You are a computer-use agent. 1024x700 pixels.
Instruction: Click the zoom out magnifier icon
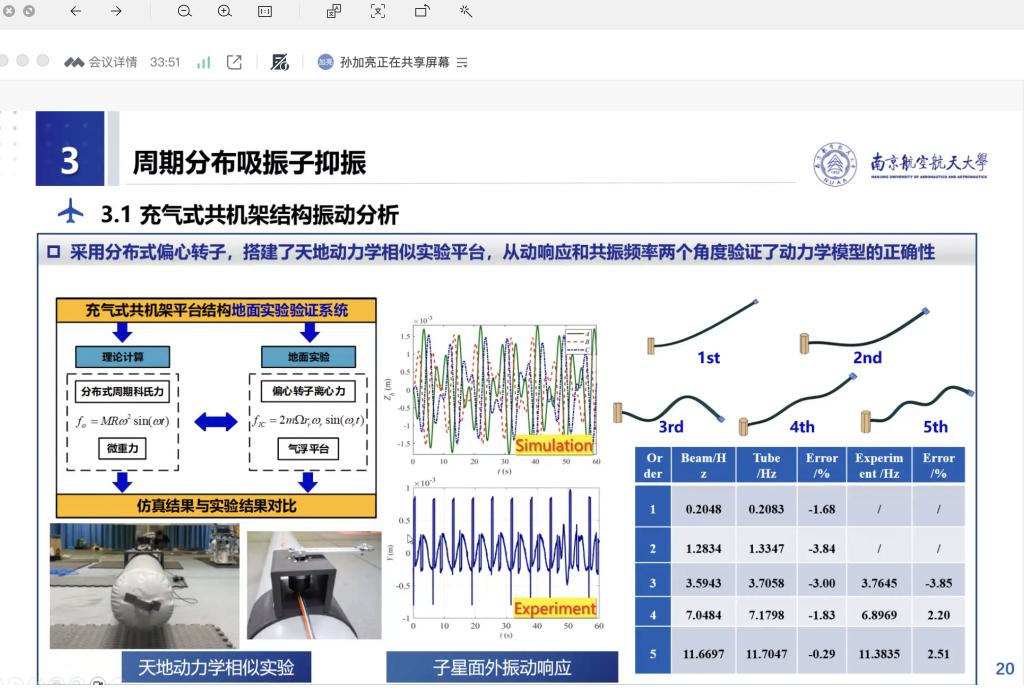tap(184, 11)
